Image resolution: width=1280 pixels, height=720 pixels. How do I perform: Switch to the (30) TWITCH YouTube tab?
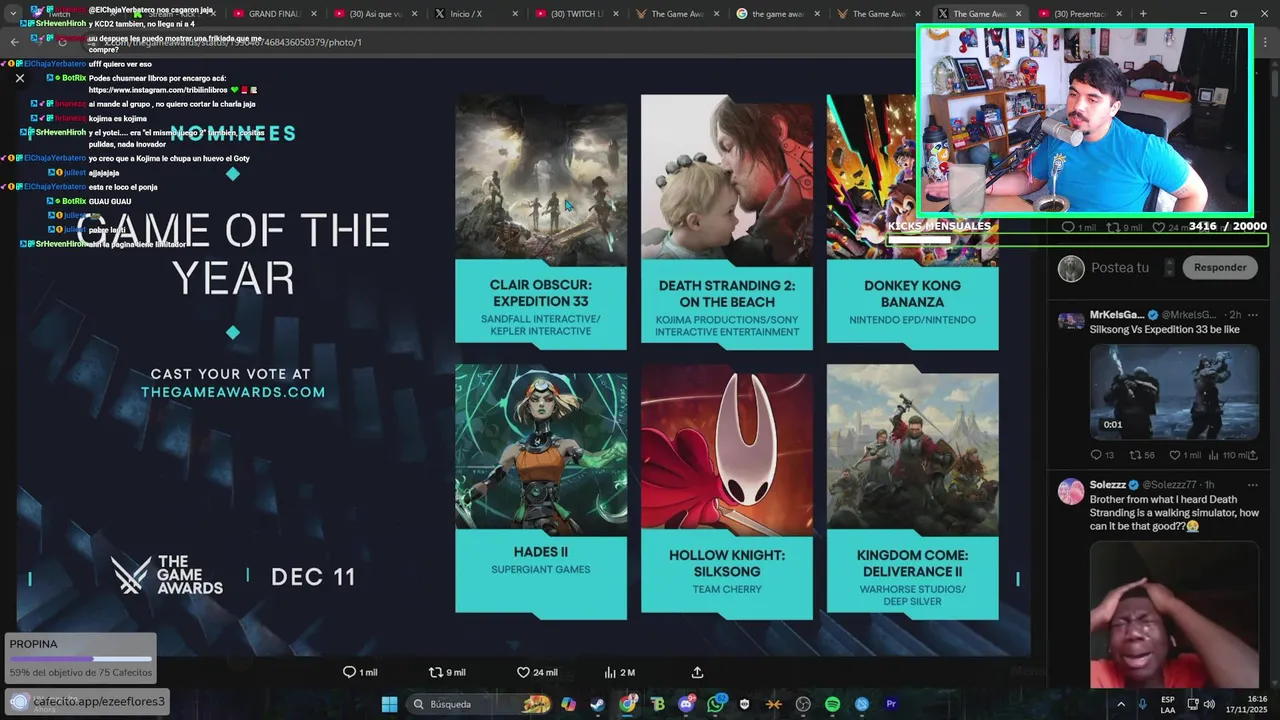click(577, 14)
